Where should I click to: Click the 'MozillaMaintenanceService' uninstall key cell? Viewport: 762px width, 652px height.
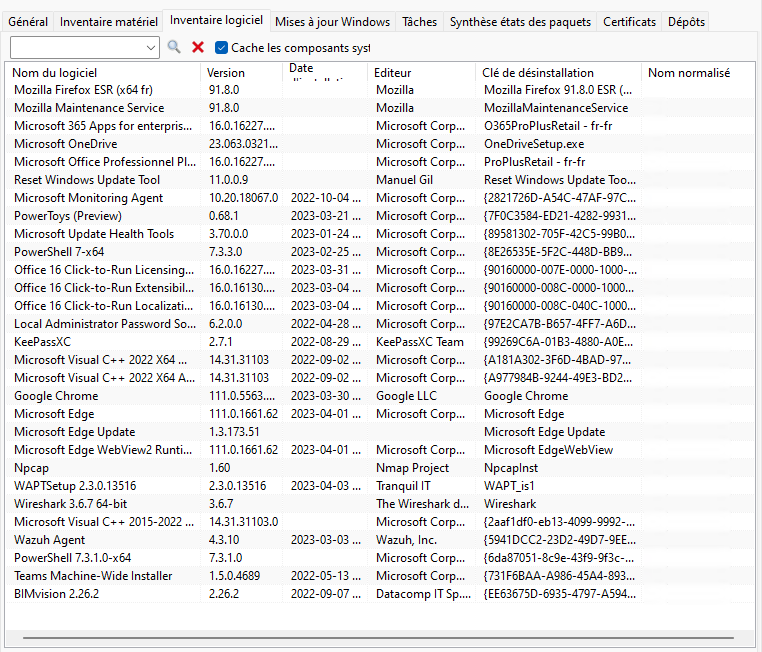click(x=556, y=108)
